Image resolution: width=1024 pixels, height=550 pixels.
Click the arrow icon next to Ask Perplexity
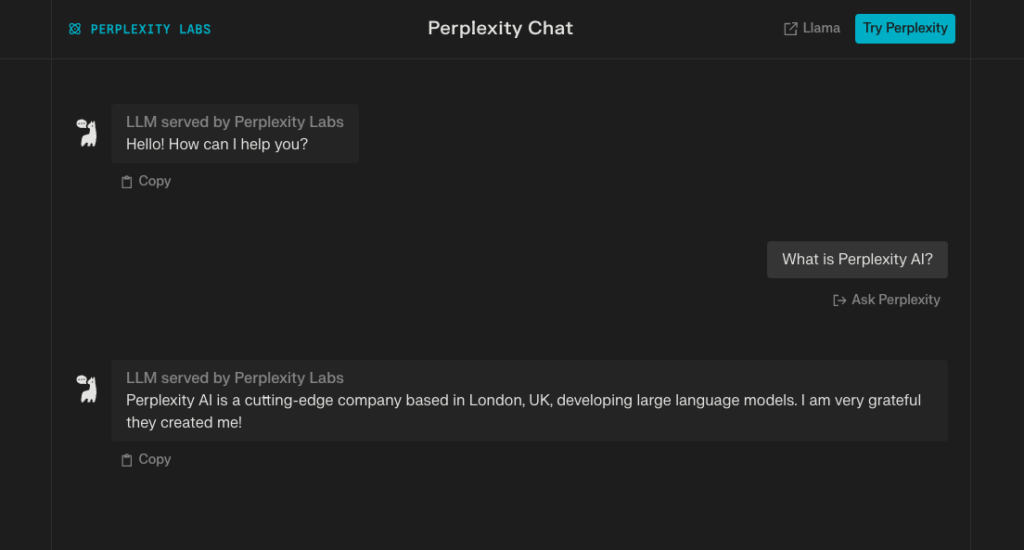(839, 300)
